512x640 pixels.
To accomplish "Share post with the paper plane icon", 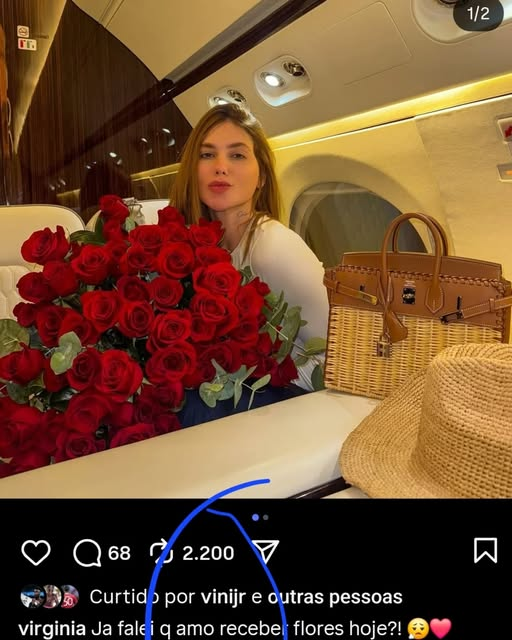I will pyautogui.click(x=266, y=551).
